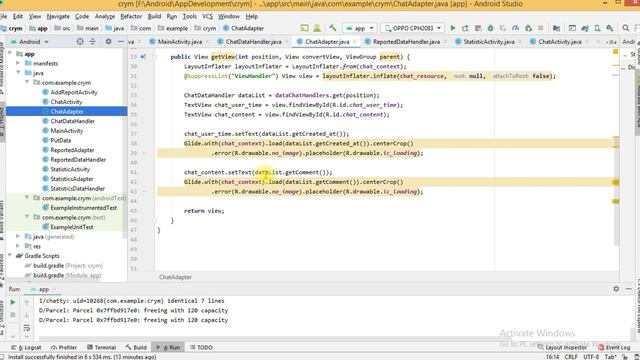This screenshot has width=640, height=360.
Task: Expand the manifests folder
Action: coord(18,63)
